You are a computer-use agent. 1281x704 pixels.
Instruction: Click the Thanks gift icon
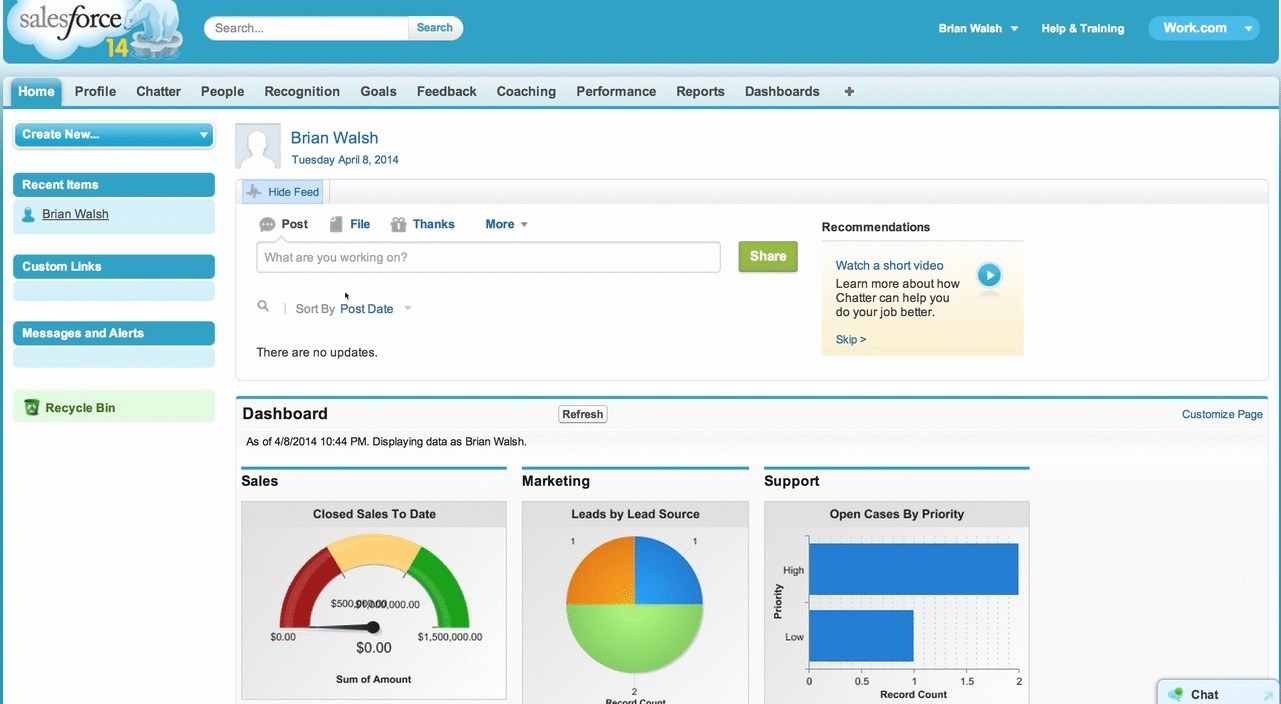tap(398, 225)
